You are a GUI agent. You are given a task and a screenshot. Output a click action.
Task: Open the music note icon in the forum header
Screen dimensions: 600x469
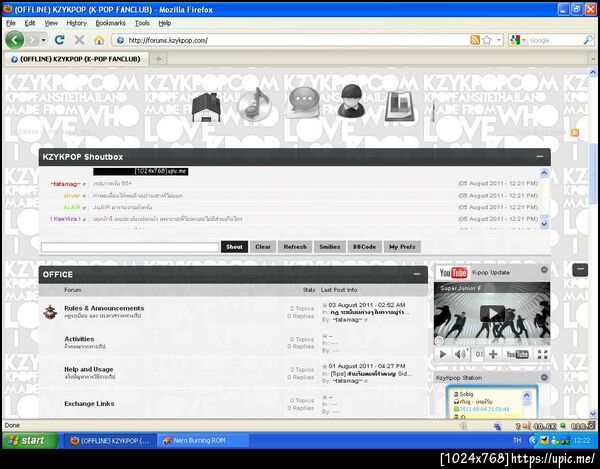pos(255,104)
